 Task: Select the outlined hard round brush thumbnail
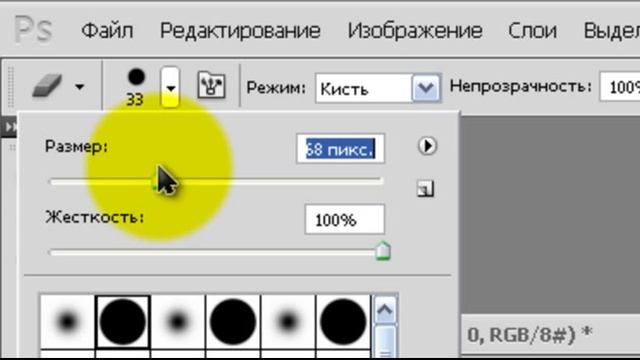coord(122,322)
